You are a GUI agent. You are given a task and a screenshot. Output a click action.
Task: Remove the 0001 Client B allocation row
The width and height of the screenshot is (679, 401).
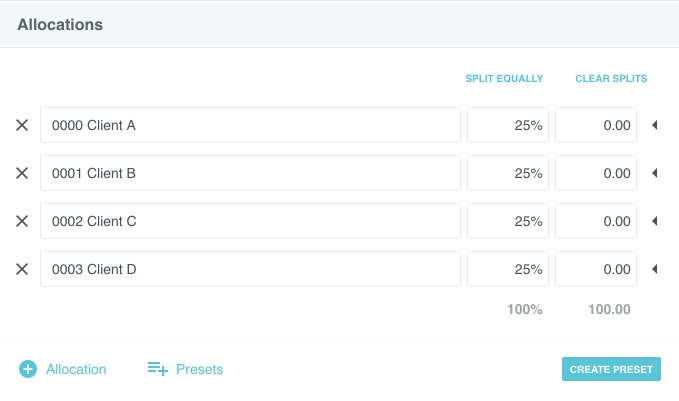click(22, 173)
